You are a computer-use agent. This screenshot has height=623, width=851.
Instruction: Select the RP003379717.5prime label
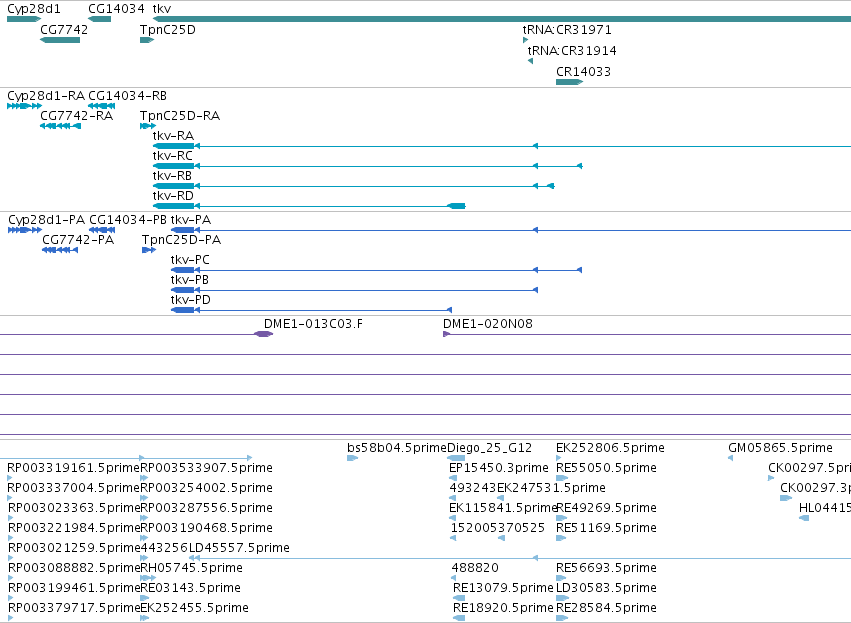tap(74, 608)
